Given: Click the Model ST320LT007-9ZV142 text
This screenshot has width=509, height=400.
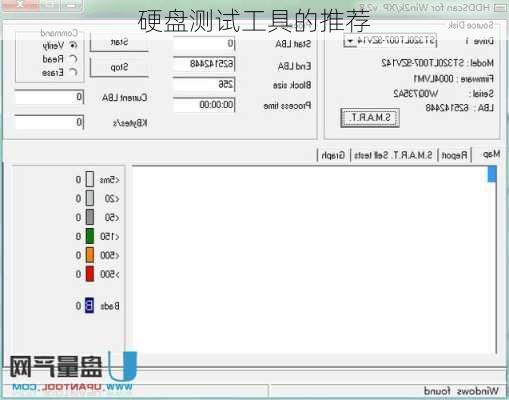Looking at the screenshot, I should 437,63.
